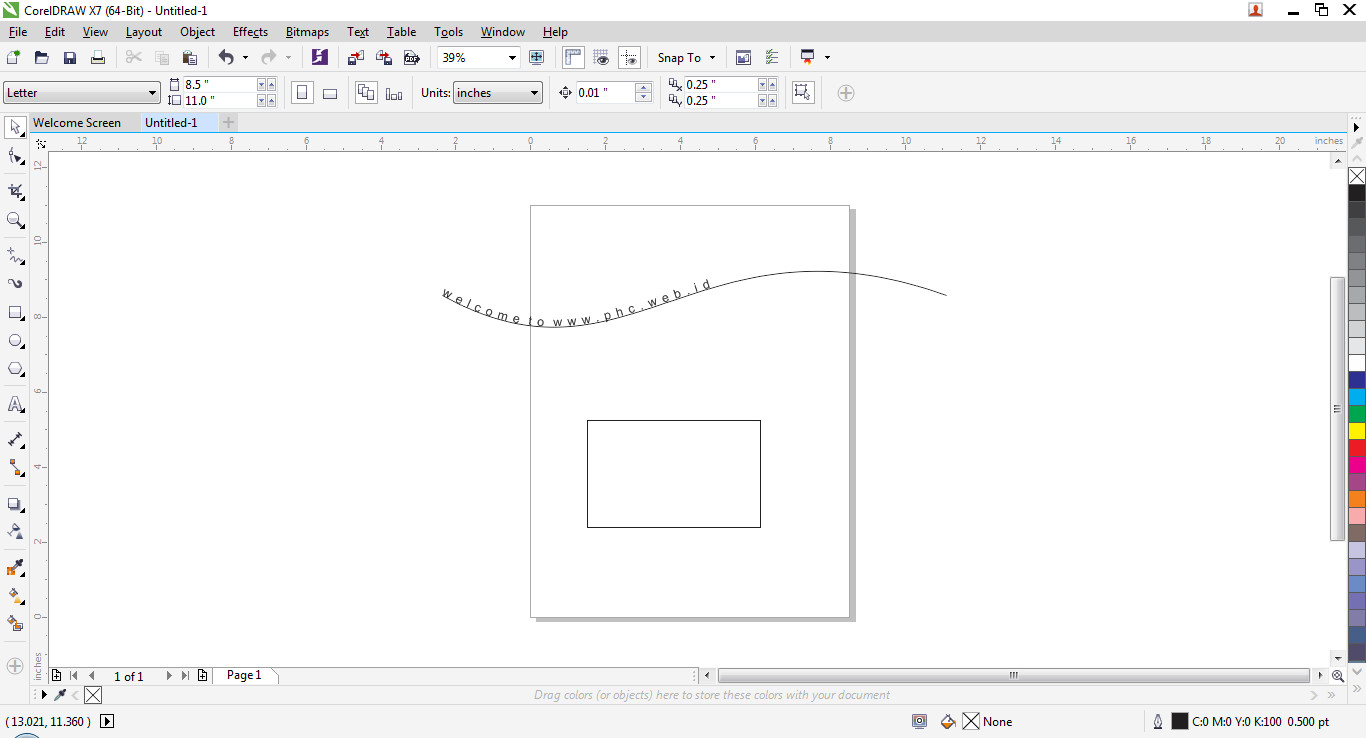Screen dimensions: 1366x738
Task: Open the Search Content (Corel Connect) icon
Action: pyautogui.click(x=319, y=58)
